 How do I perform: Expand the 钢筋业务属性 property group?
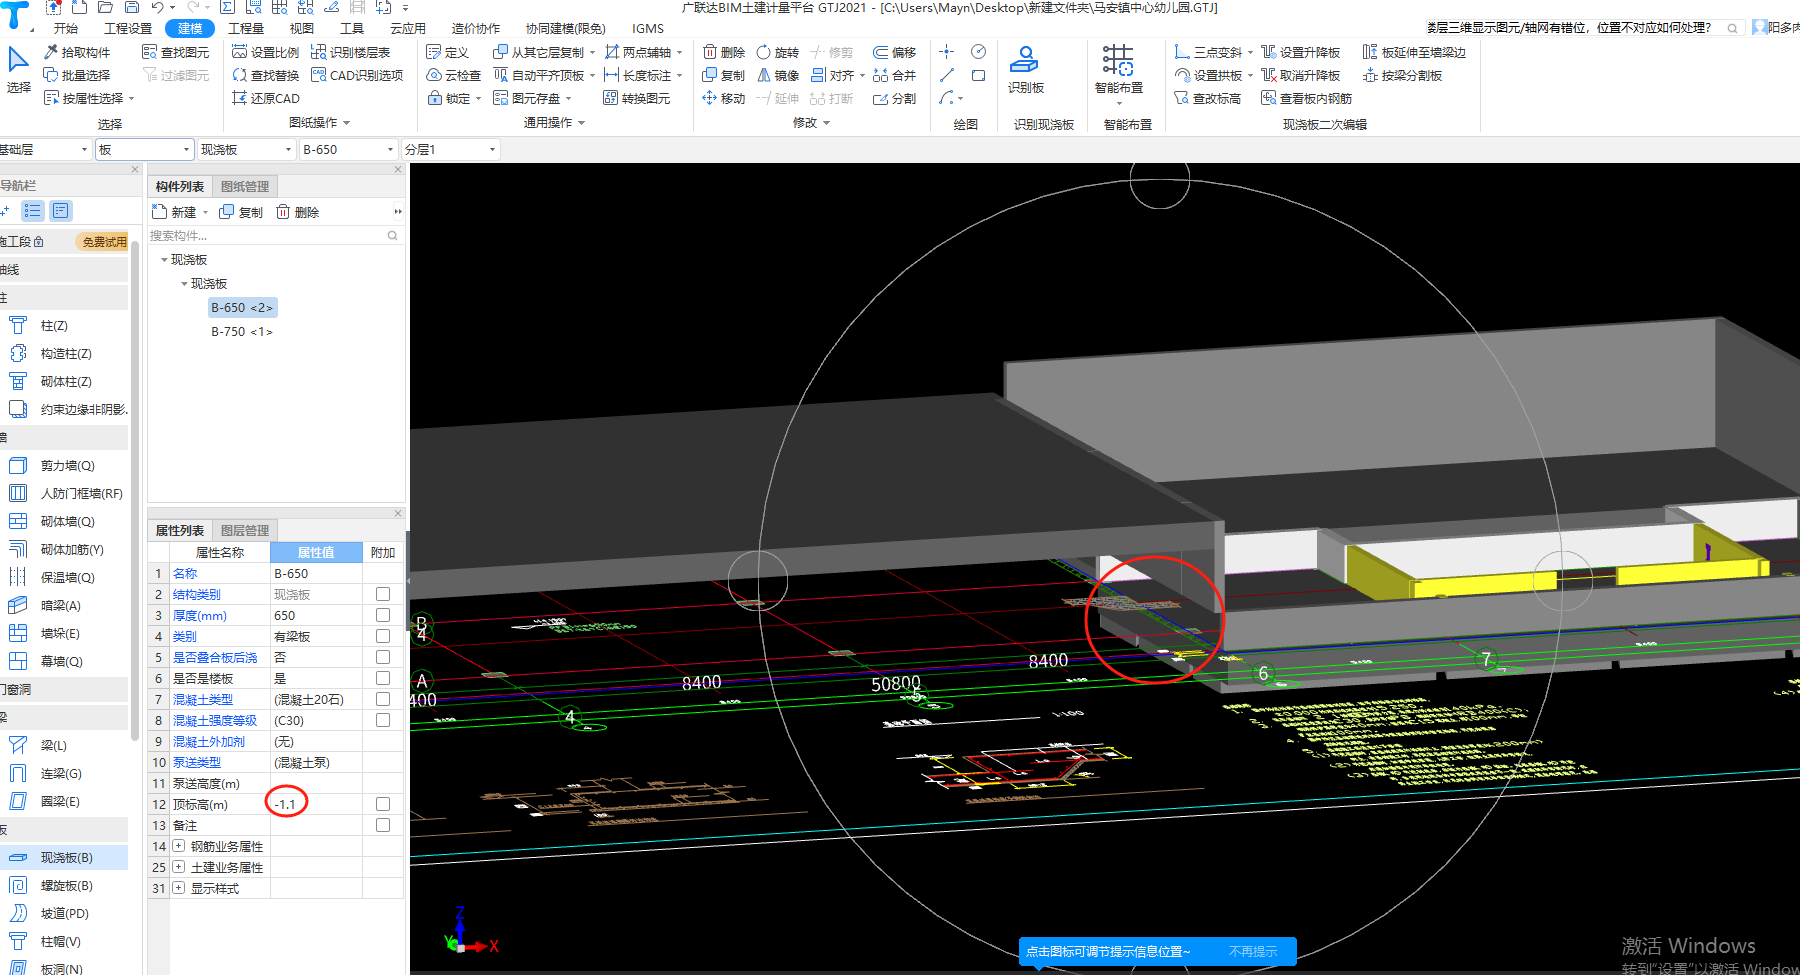(179, 846)
